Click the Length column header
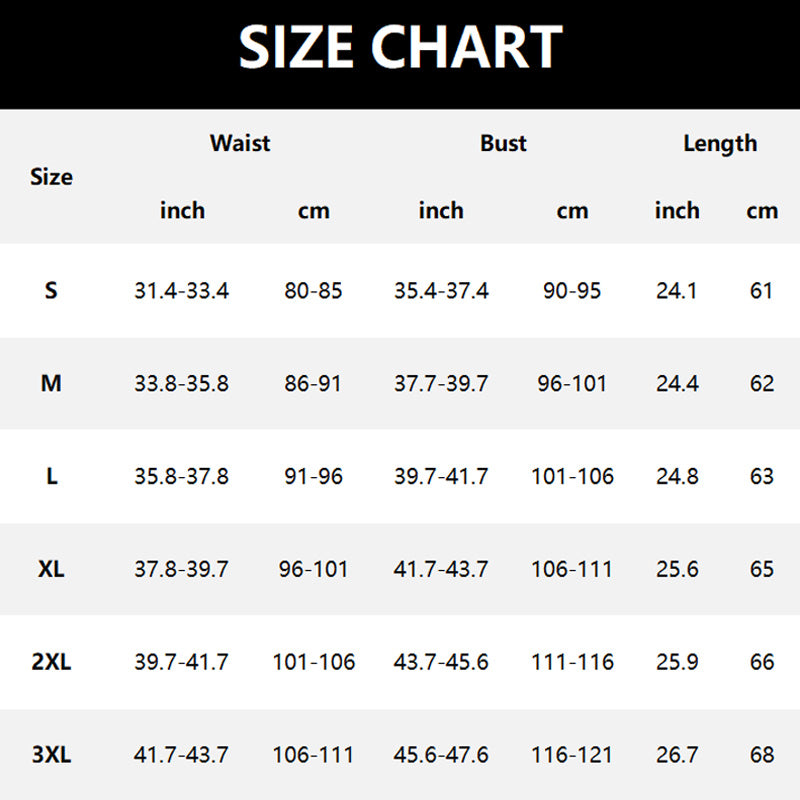This screenshot has width=800, height=800. pyautogui.click(x=720, y=143)
